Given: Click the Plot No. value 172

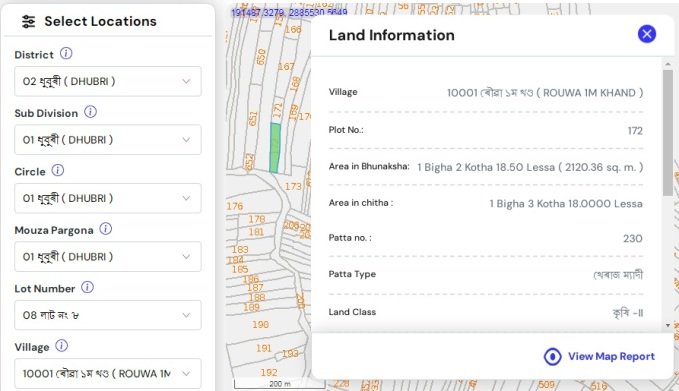Looking at the screenshot, I should click(635, 131).
